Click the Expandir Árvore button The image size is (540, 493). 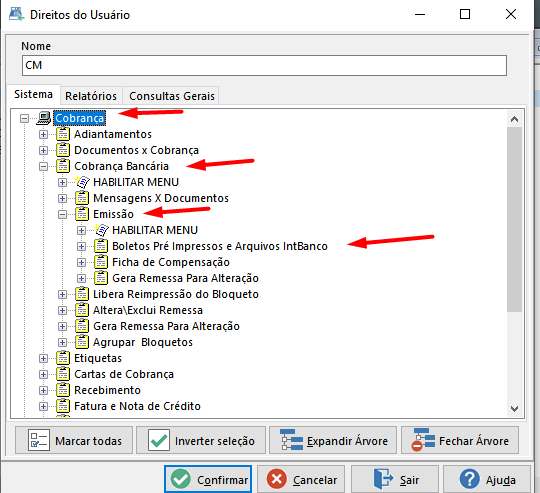click(333, 440)
